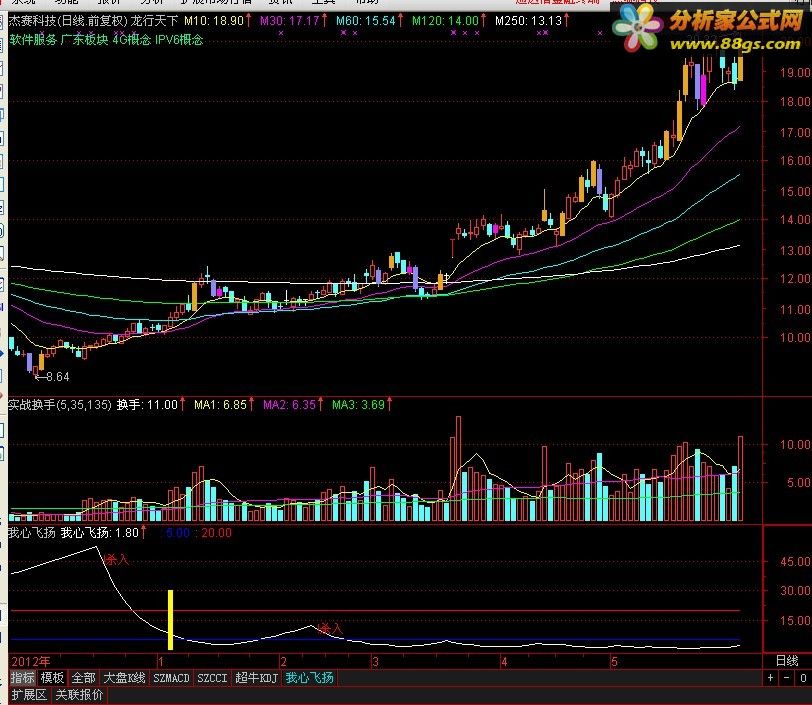Click the M10: 18.90 value
This screenshot has height=705, width=812.
click(214, 21)
